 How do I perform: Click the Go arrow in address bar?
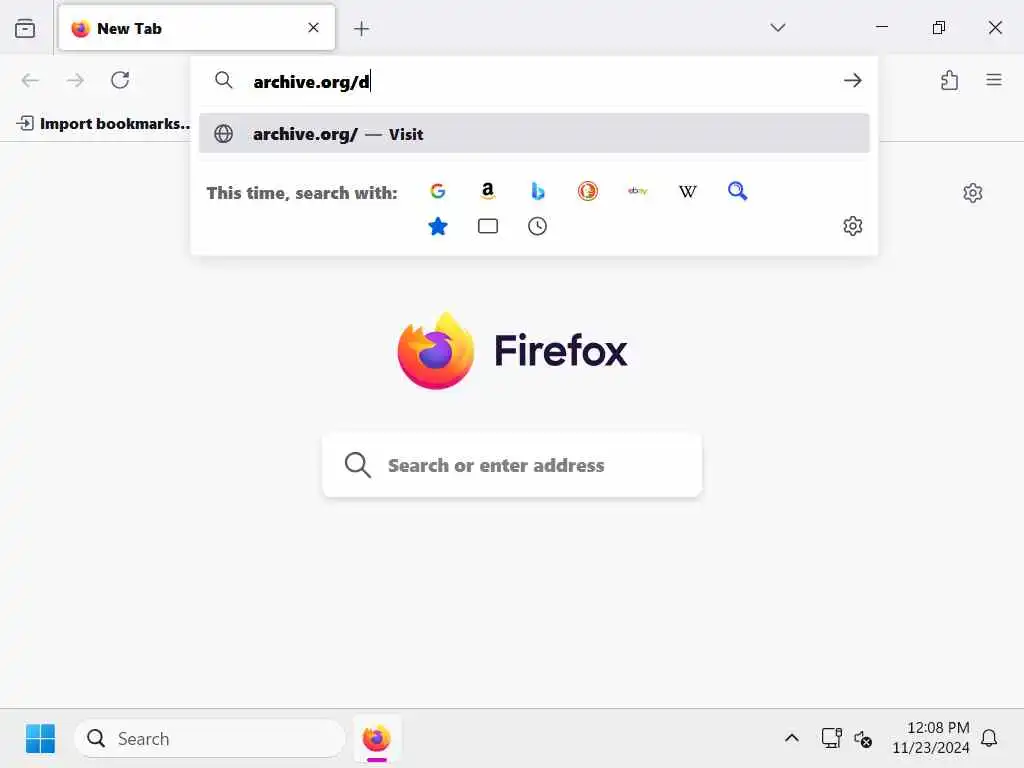[852, 80]
